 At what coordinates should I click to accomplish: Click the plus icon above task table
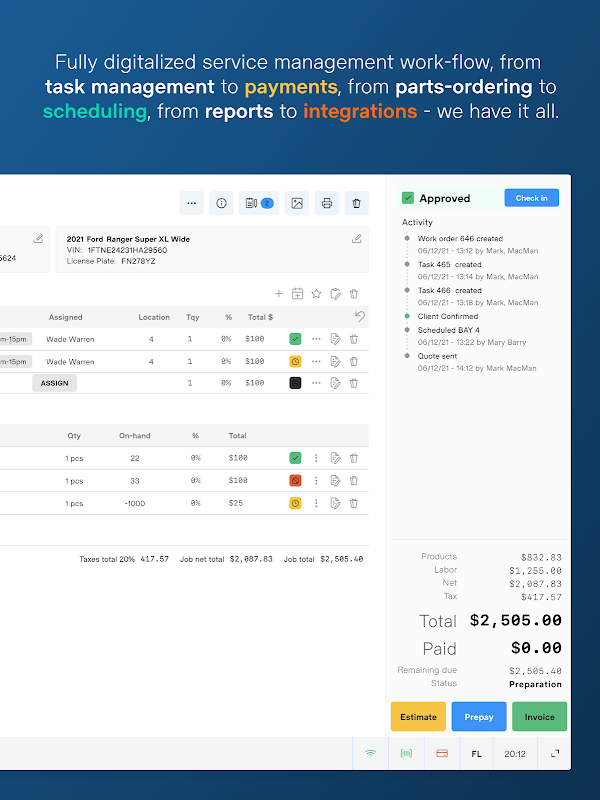279,293
